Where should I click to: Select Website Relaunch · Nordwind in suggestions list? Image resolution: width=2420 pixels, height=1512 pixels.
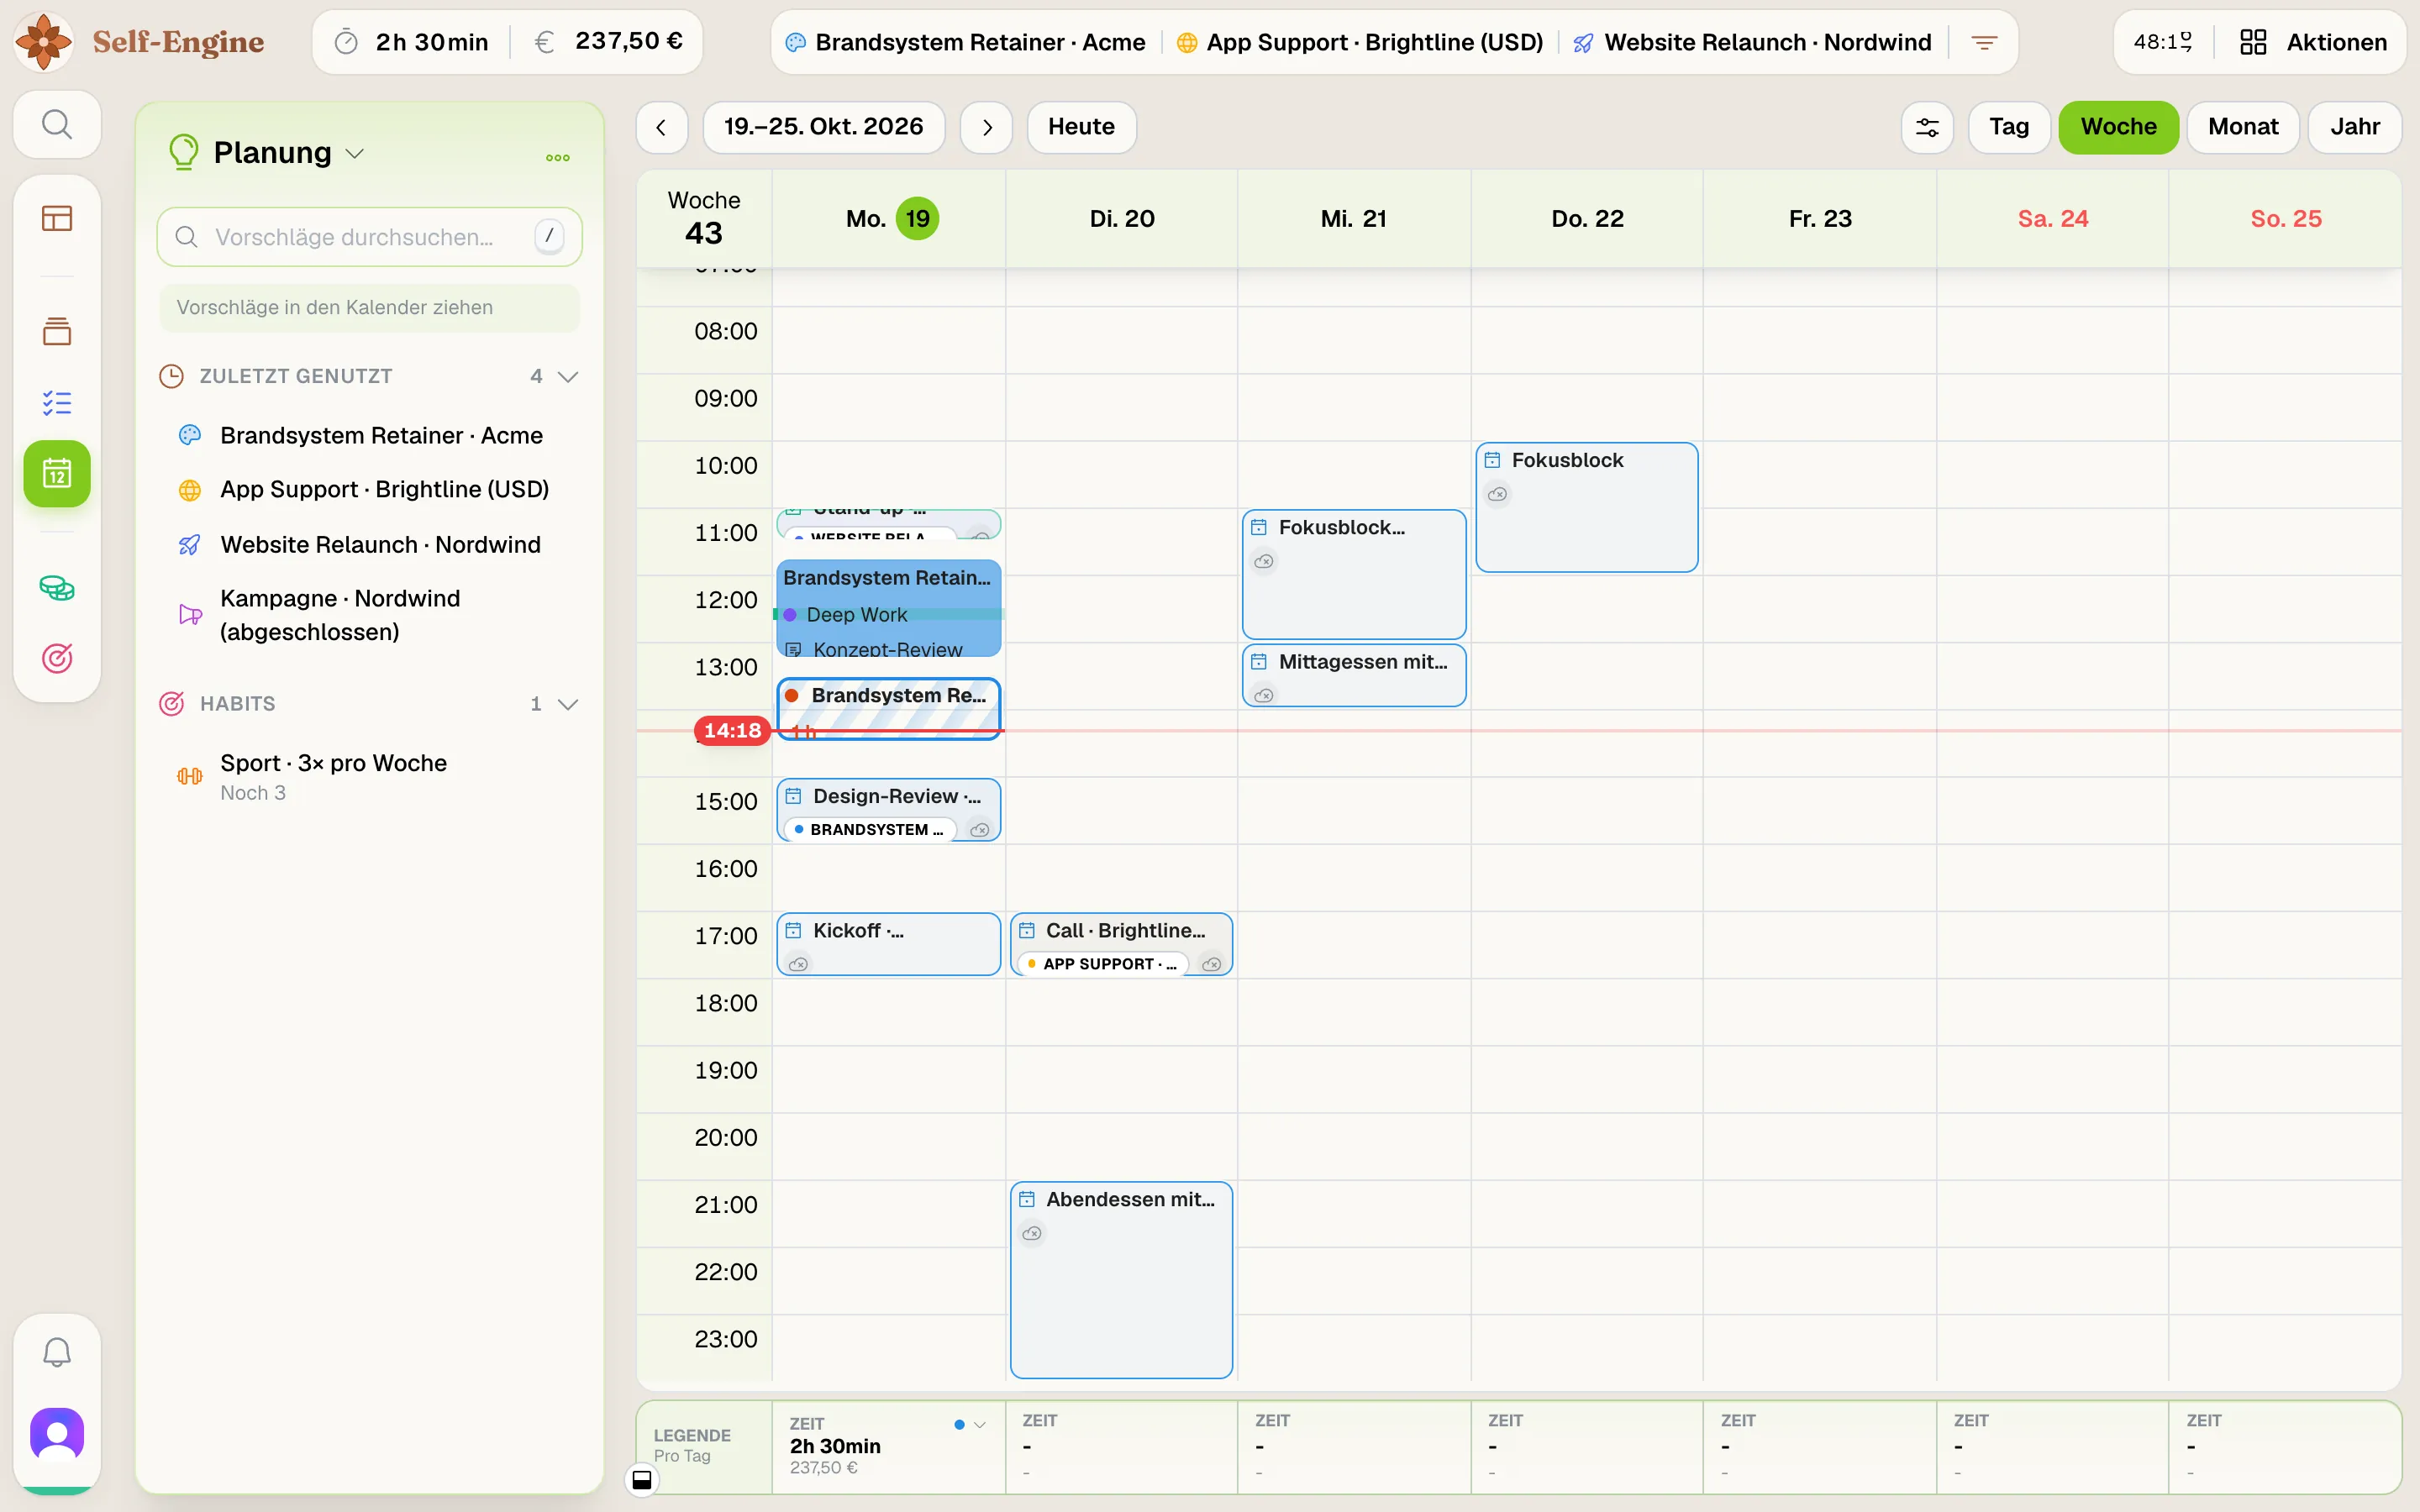368,544
